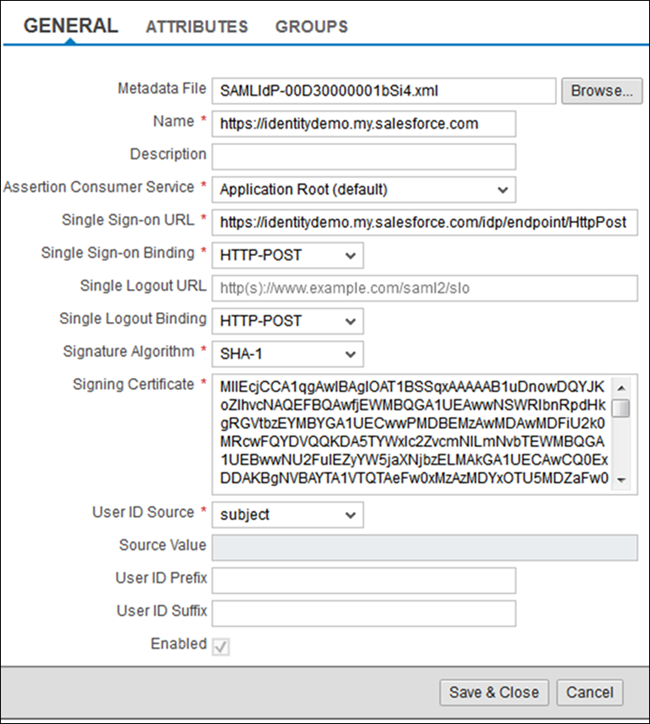
Task: Click the Enabled label text
Action: [x=179, y=644]
